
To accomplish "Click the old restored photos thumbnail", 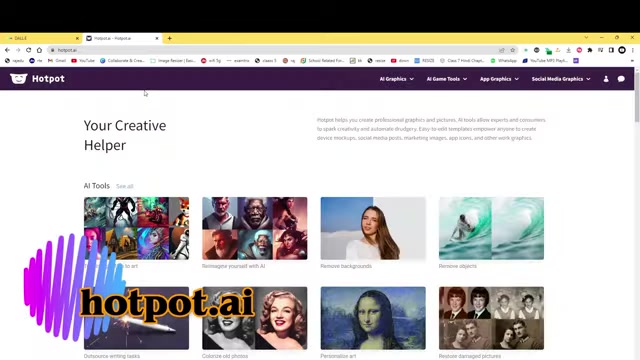I will pos(491,318).
